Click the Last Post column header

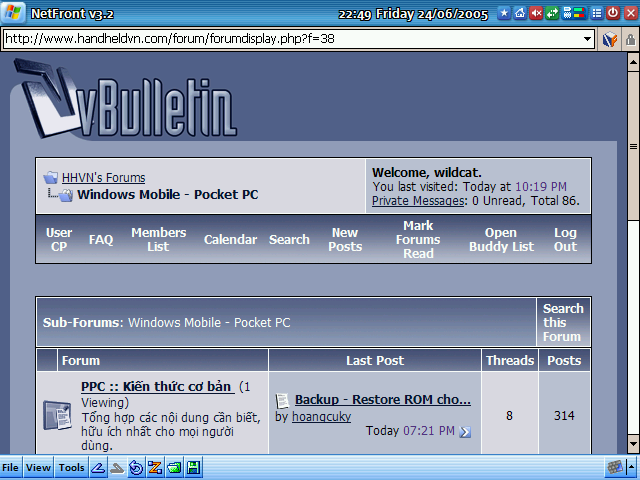(x=375, y=360)
